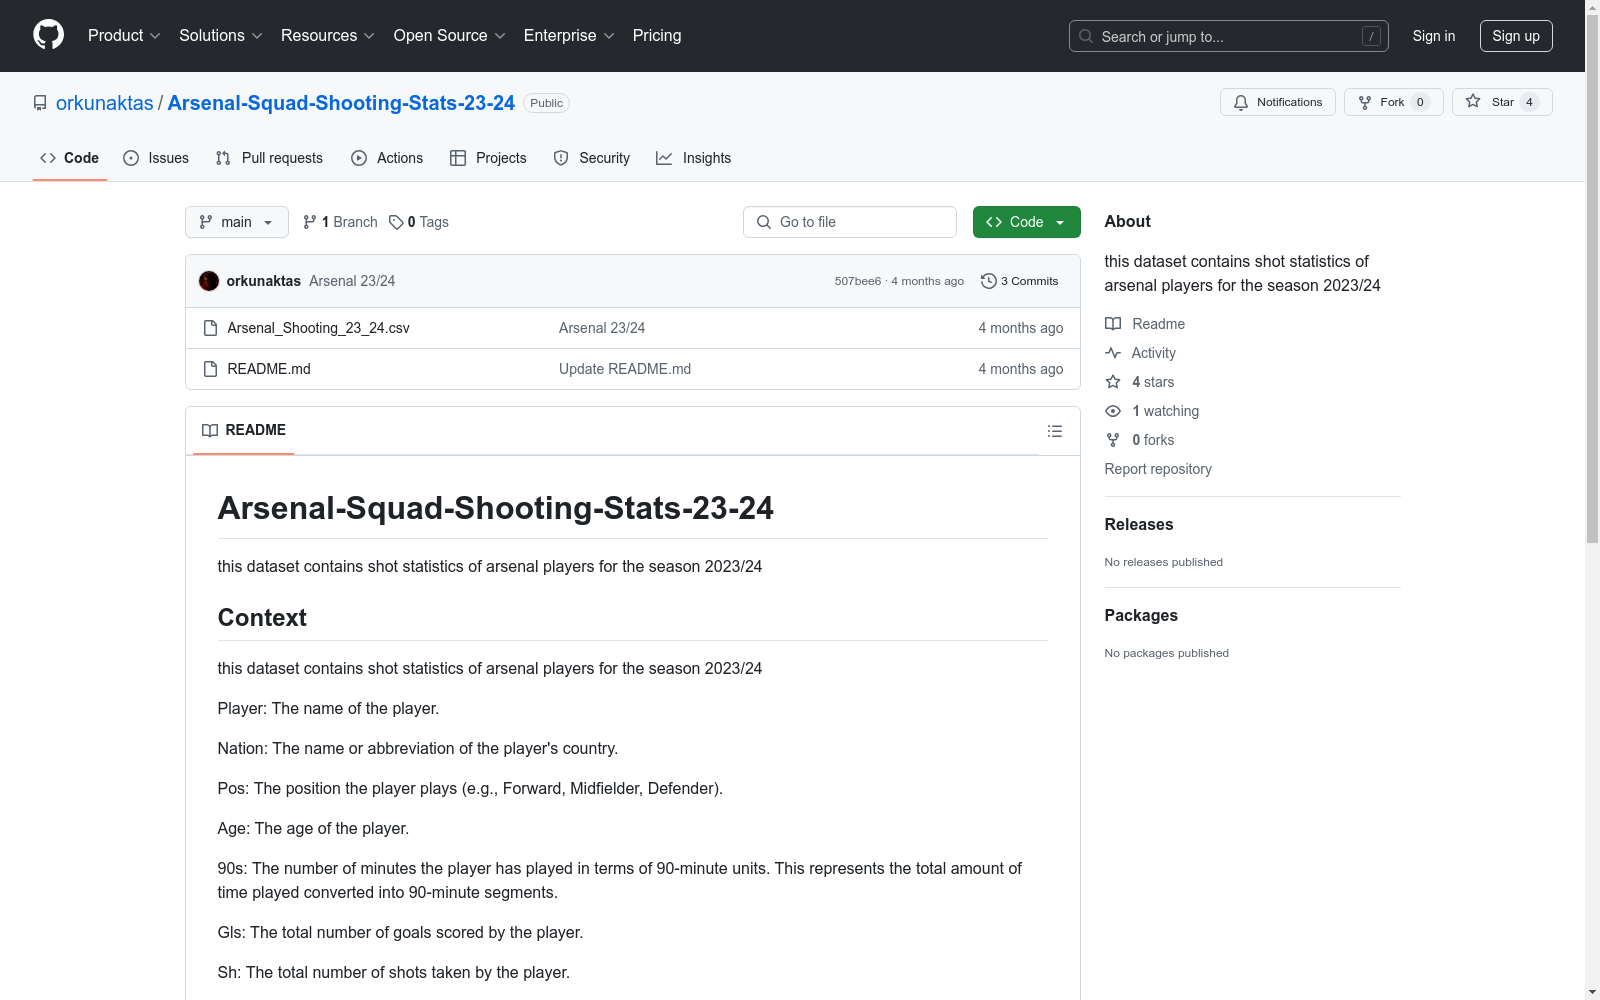Image resolution: width=1600 pixels, height=1000 pixels.
Task: Open the Security tab
Action: pyautogui.click(x=592, y=158)
